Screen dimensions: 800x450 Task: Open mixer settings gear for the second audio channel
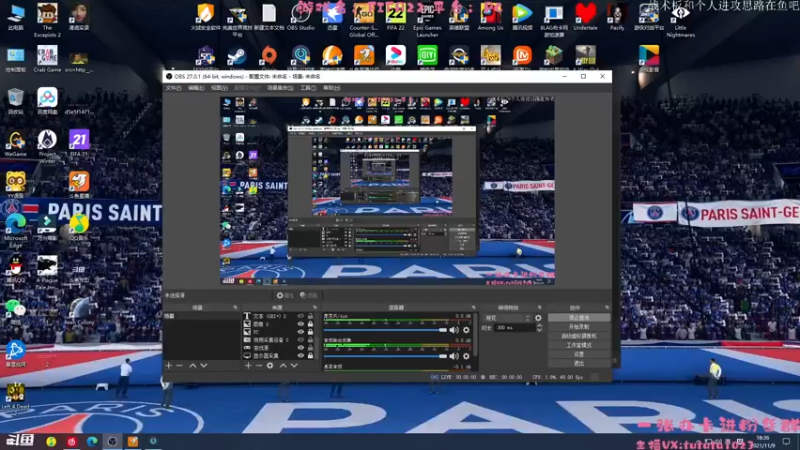[466, 356]
